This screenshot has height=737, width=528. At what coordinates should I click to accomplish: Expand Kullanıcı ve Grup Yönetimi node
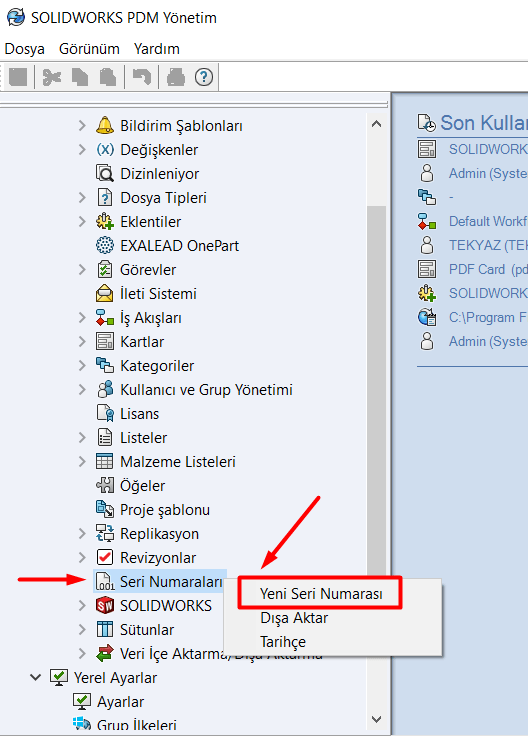pos(82,389)
